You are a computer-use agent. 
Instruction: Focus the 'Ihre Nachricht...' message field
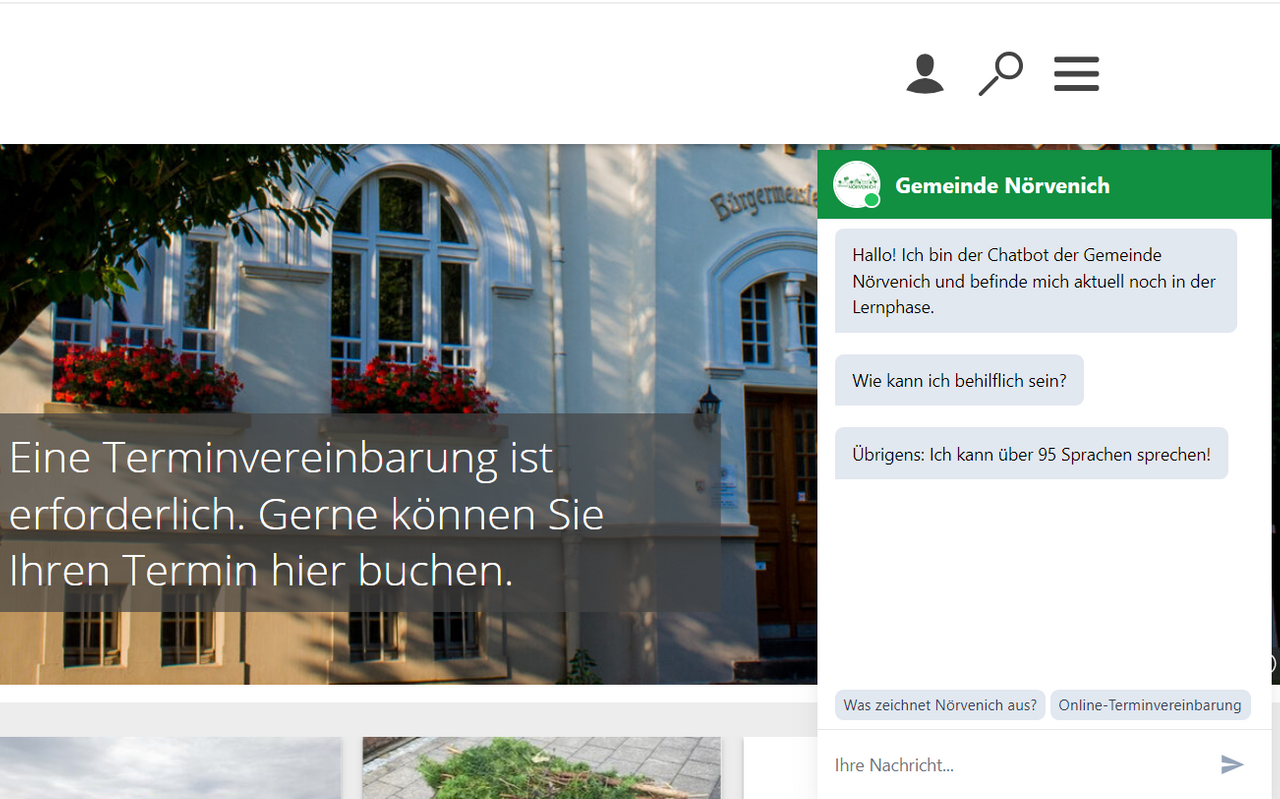(x=1020, y=765)
